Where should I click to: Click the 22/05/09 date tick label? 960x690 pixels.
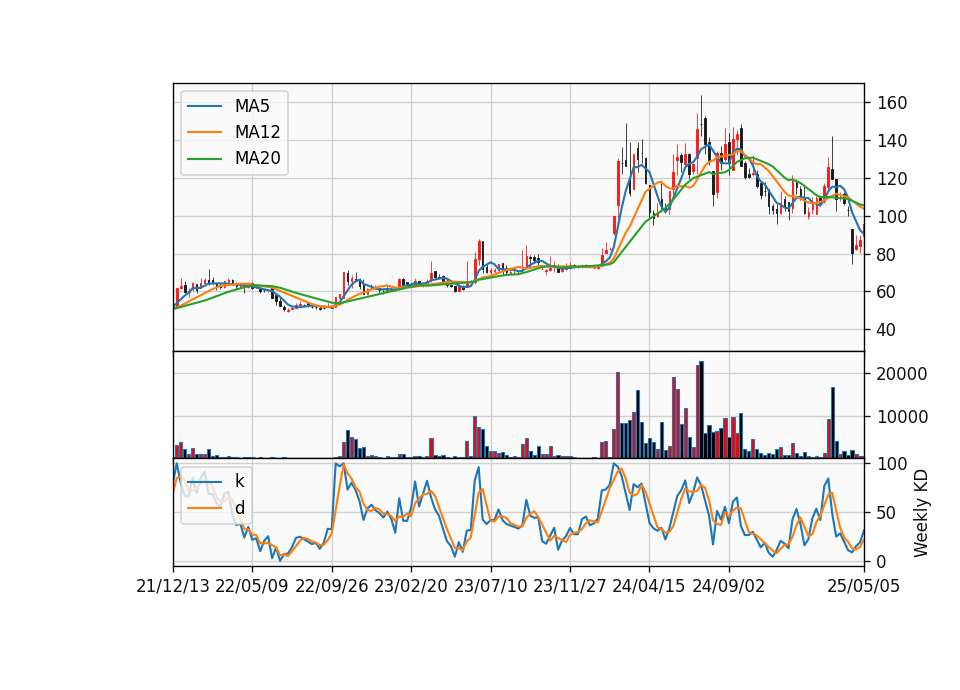pos(252,586)
